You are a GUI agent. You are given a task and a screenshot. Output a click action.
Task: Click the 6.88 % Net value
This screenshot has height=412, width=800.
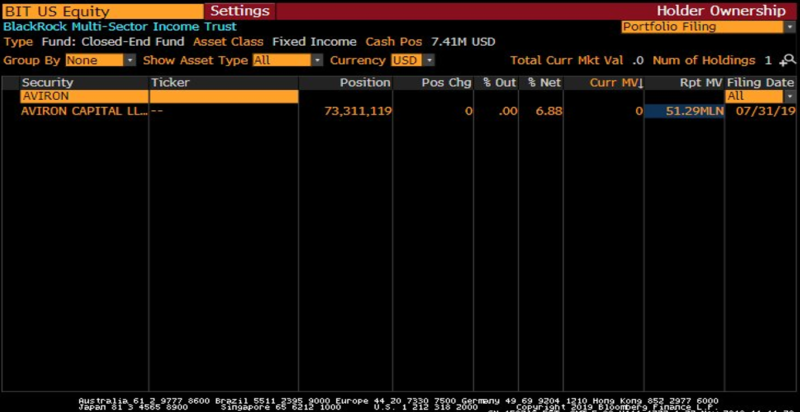[x=550, y=111]
